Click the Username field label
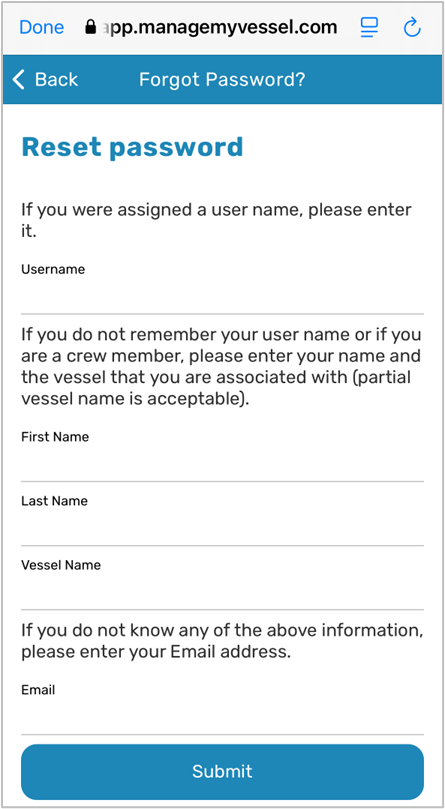The image size is (445, 809). 53,269
